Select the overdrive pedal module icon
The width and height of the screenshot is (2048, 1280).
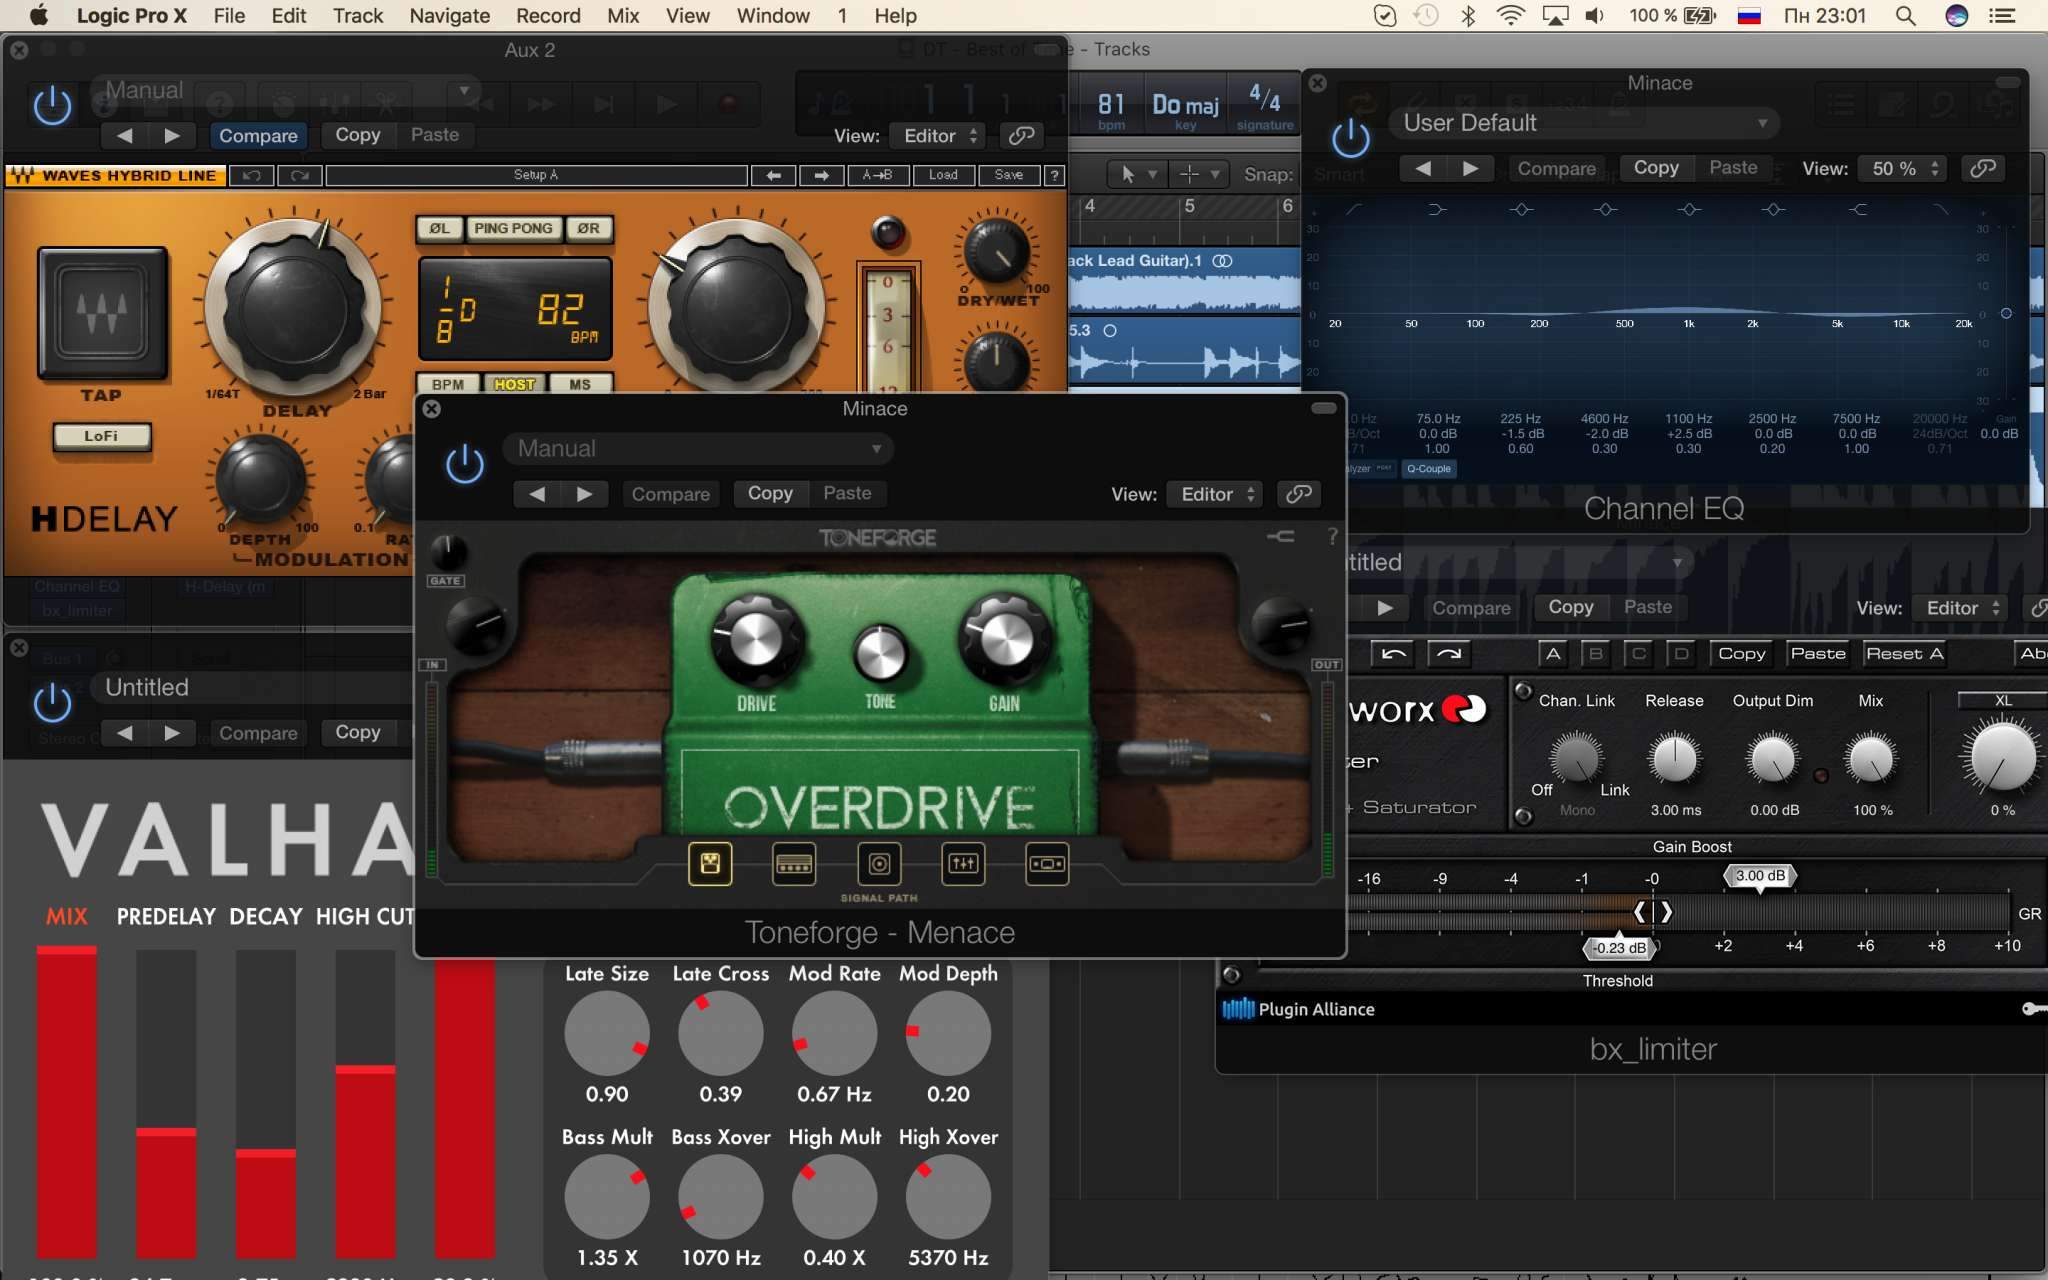pos(710,864)
